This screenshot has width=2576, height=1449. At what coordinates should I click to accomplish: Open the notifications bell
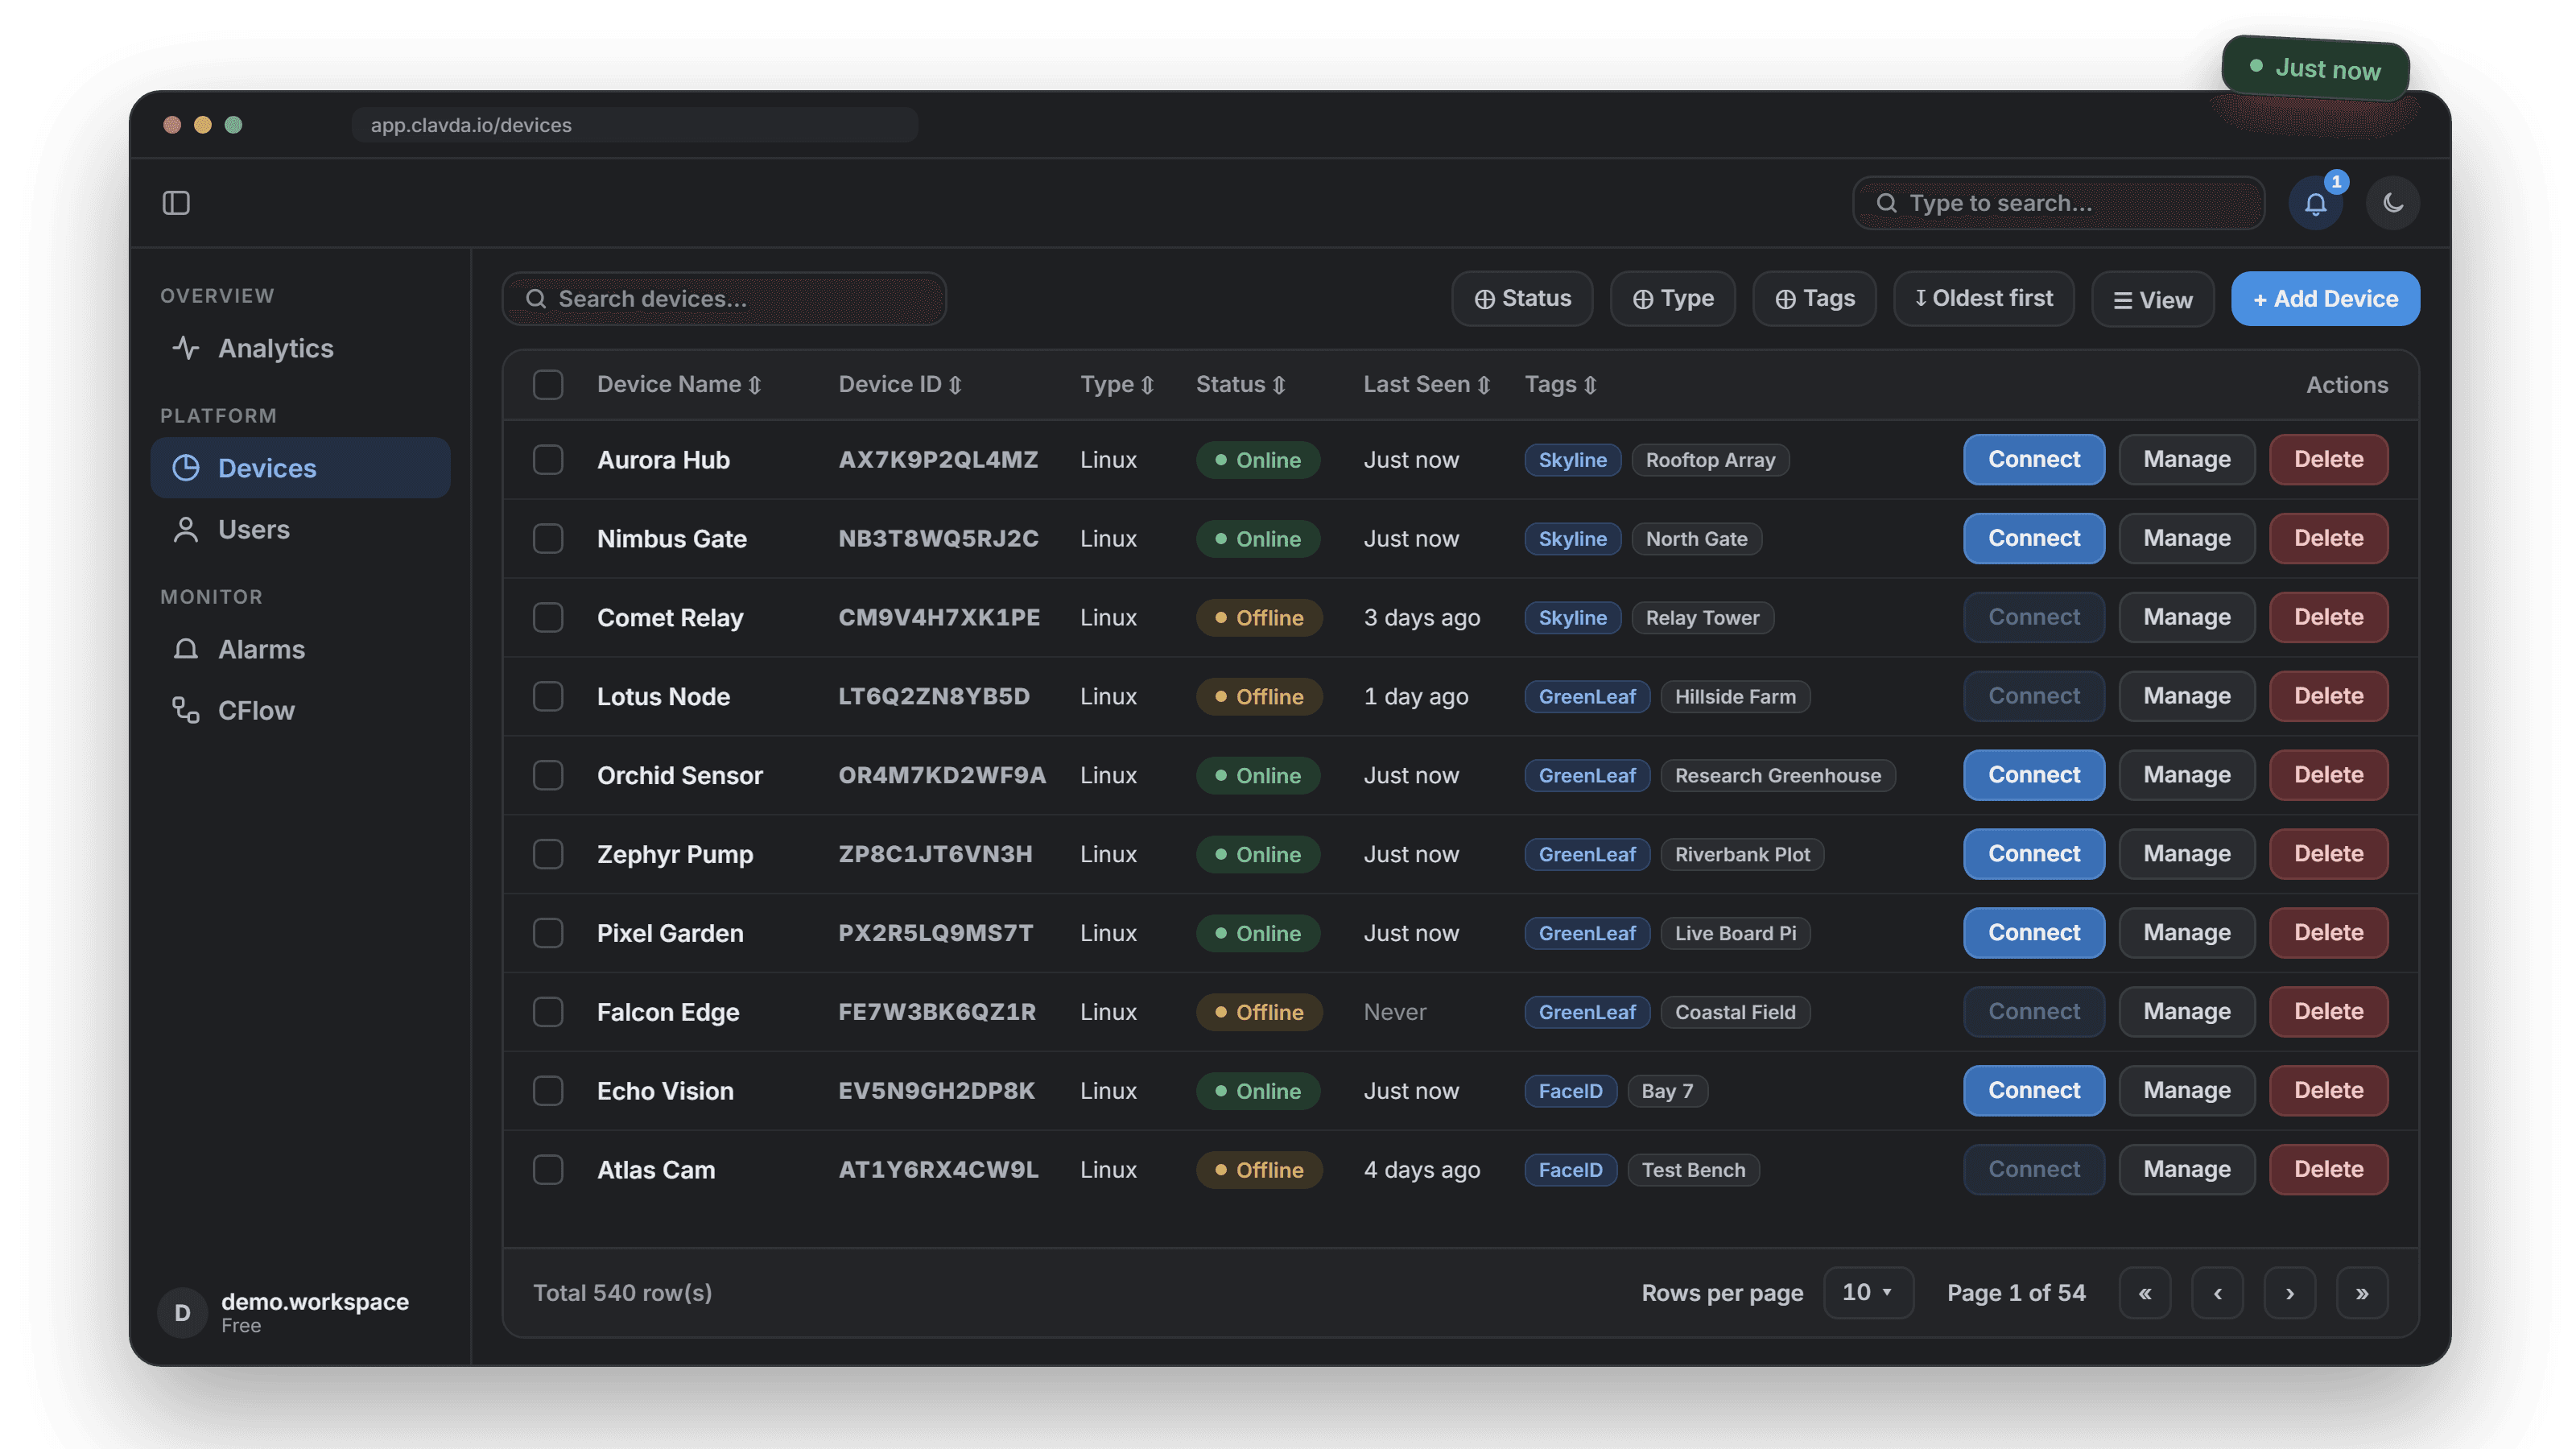(2315, 204)
